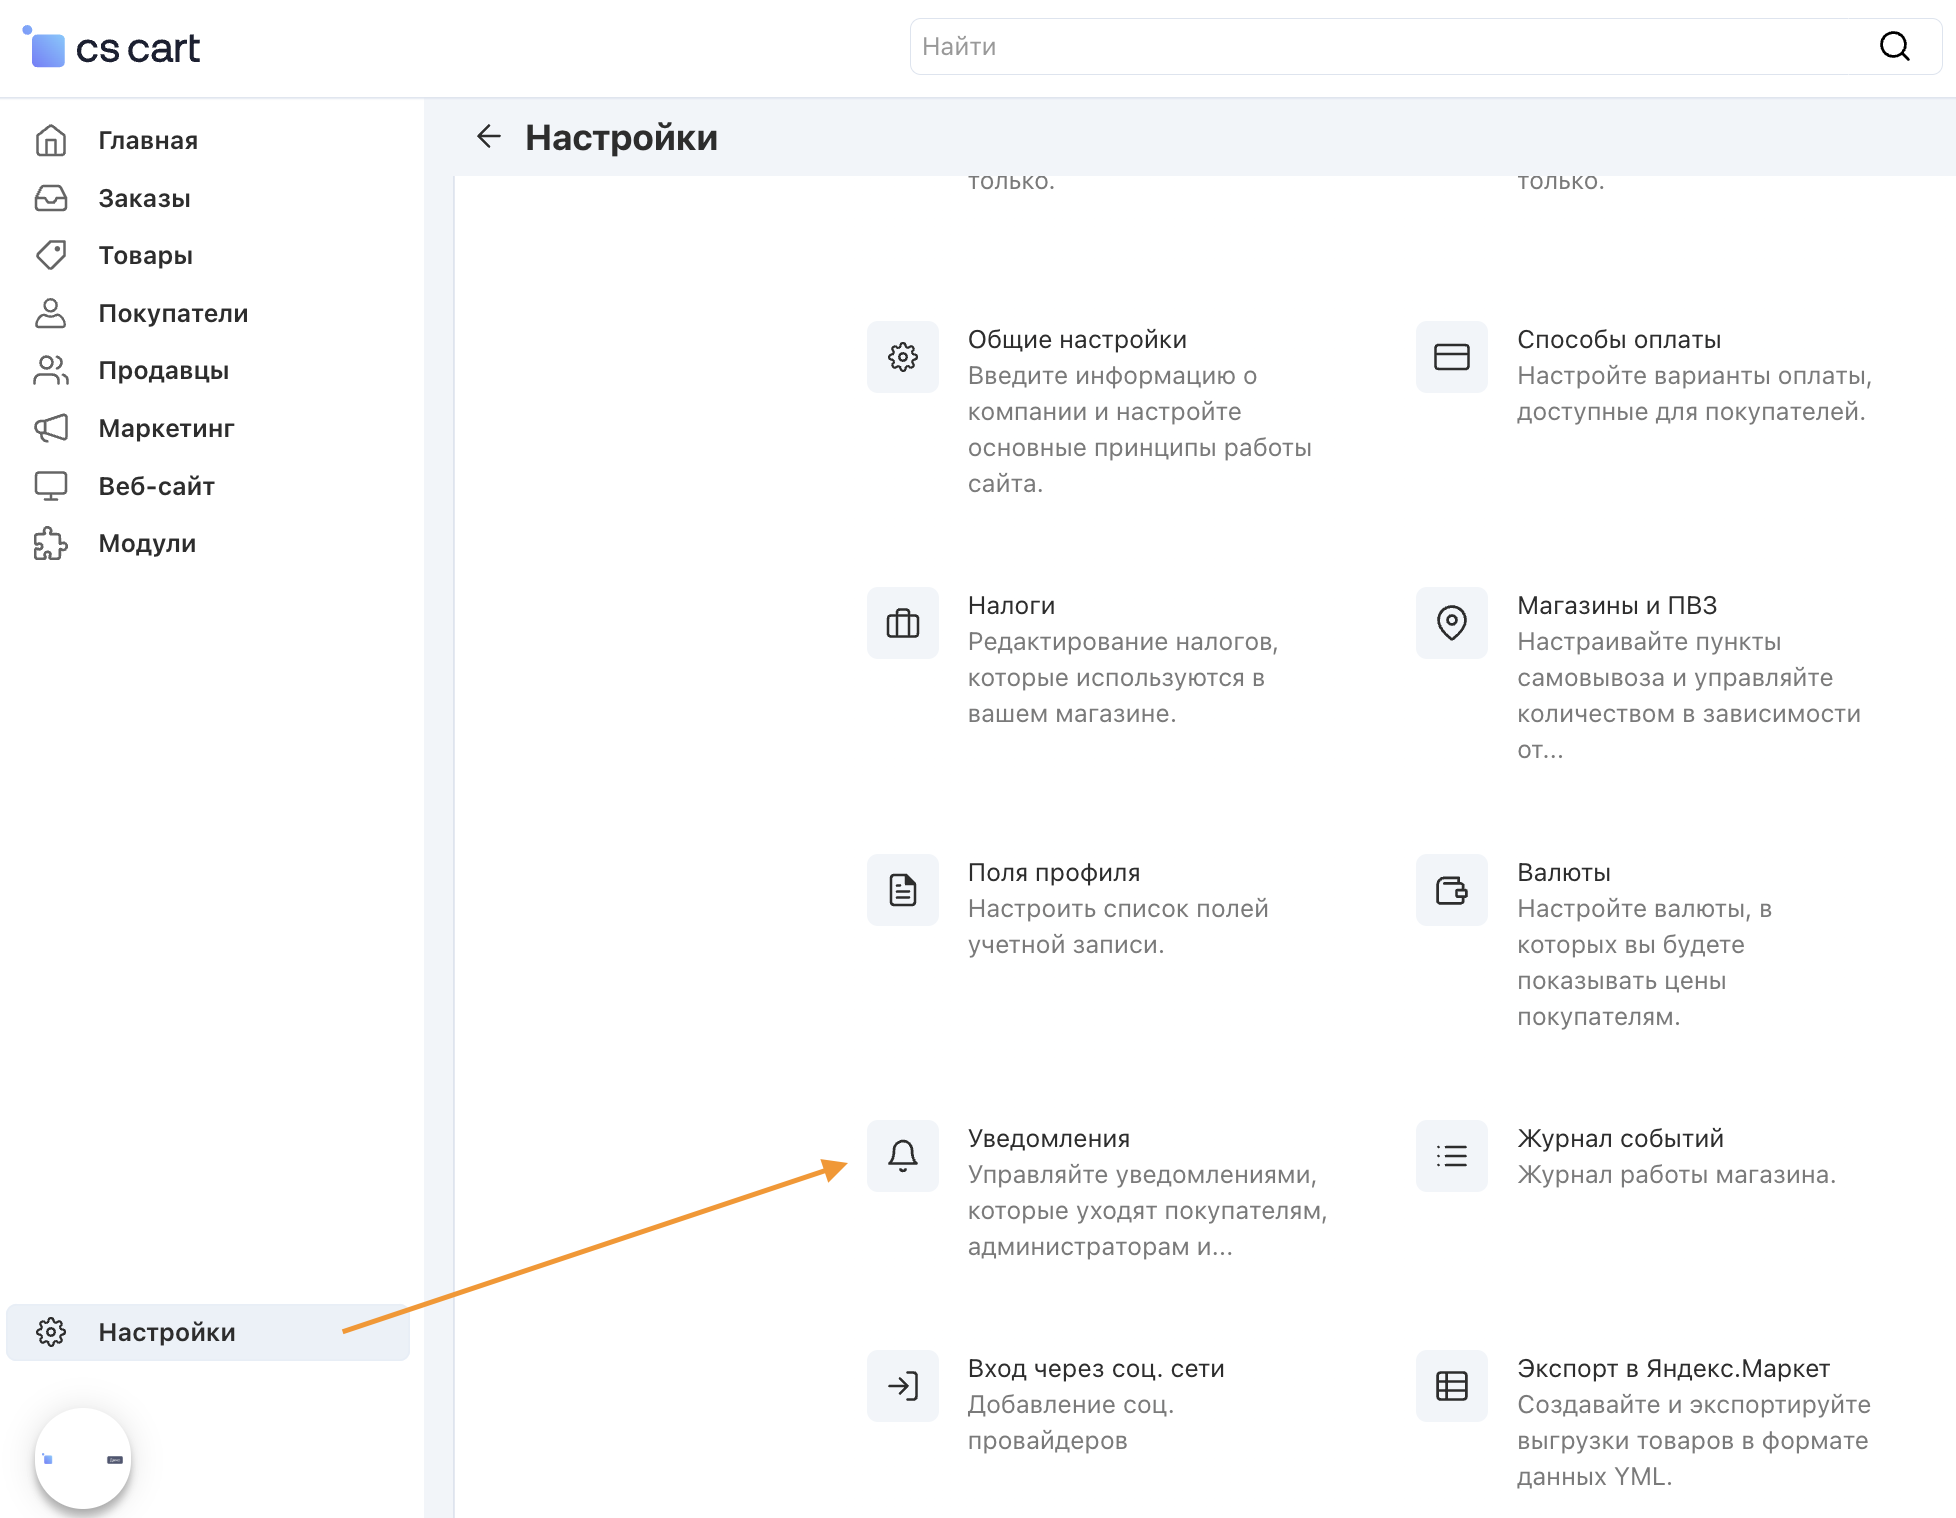Open the list icon for Журнал событий
The image size is (1956, 1518).
[1451, 1156]
